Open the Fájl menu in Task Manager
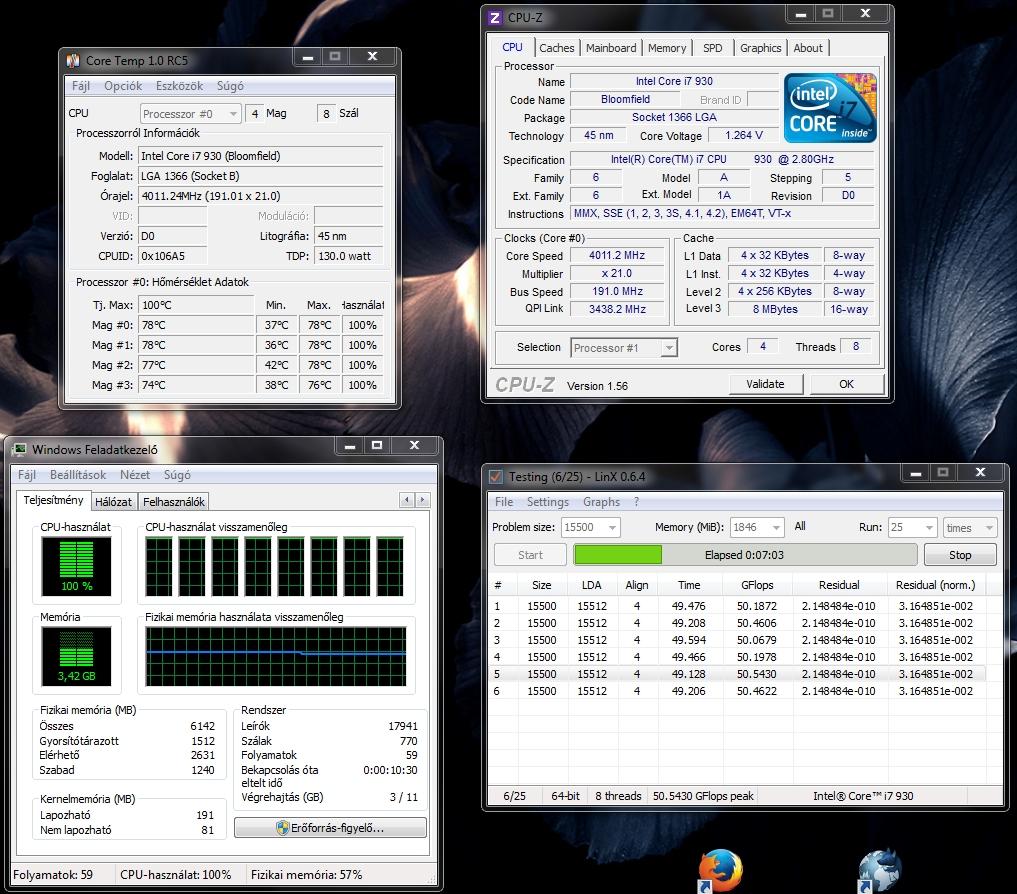 click(27, 475)
